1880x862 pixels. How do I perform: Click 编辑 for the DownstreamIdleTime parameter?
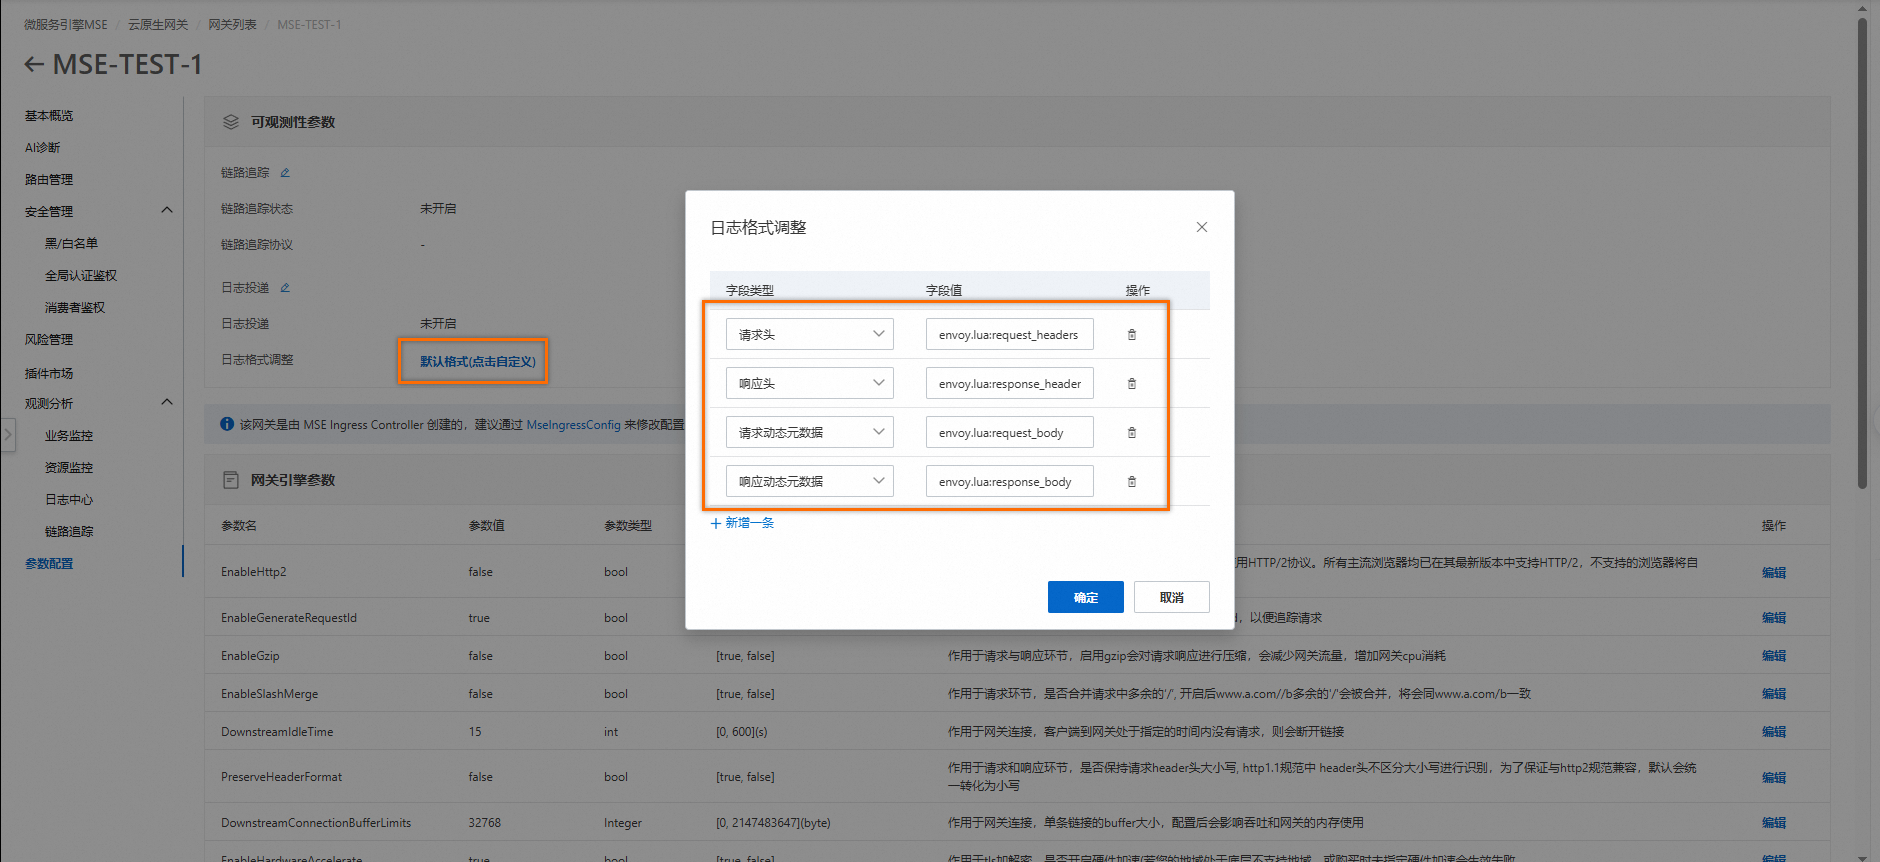(x=1774, y=732)
